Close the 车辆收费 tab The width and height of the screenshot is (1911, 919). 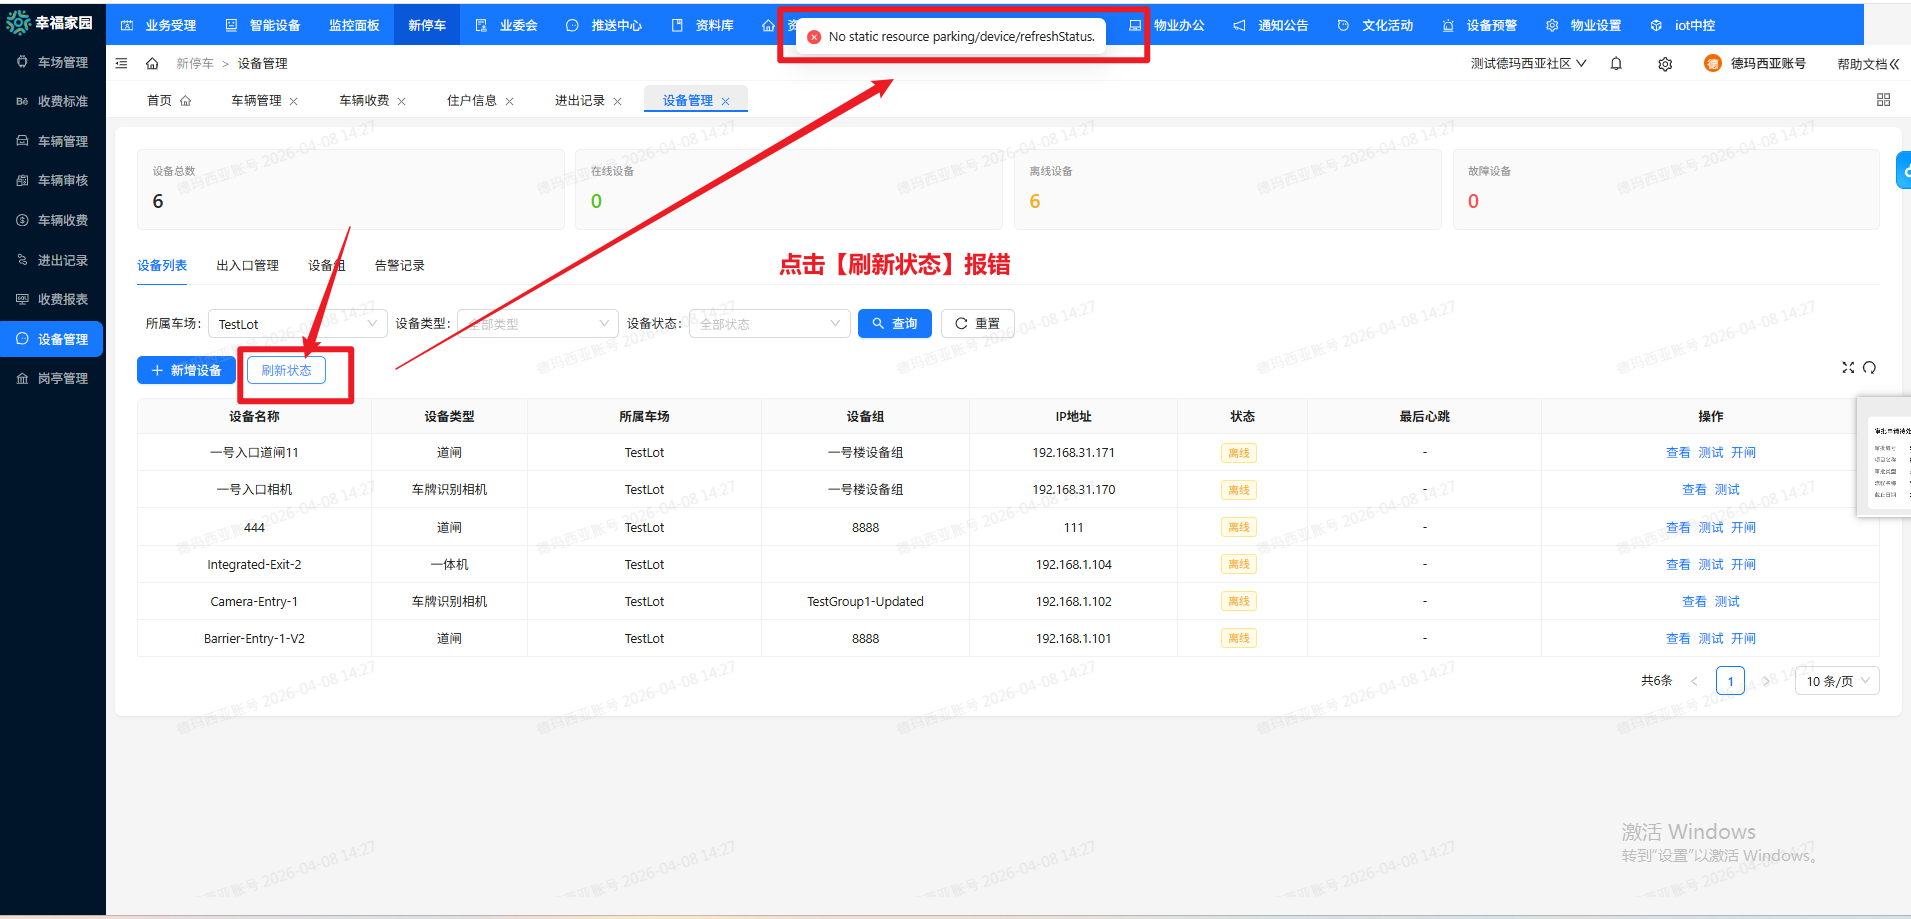[402, 101]
